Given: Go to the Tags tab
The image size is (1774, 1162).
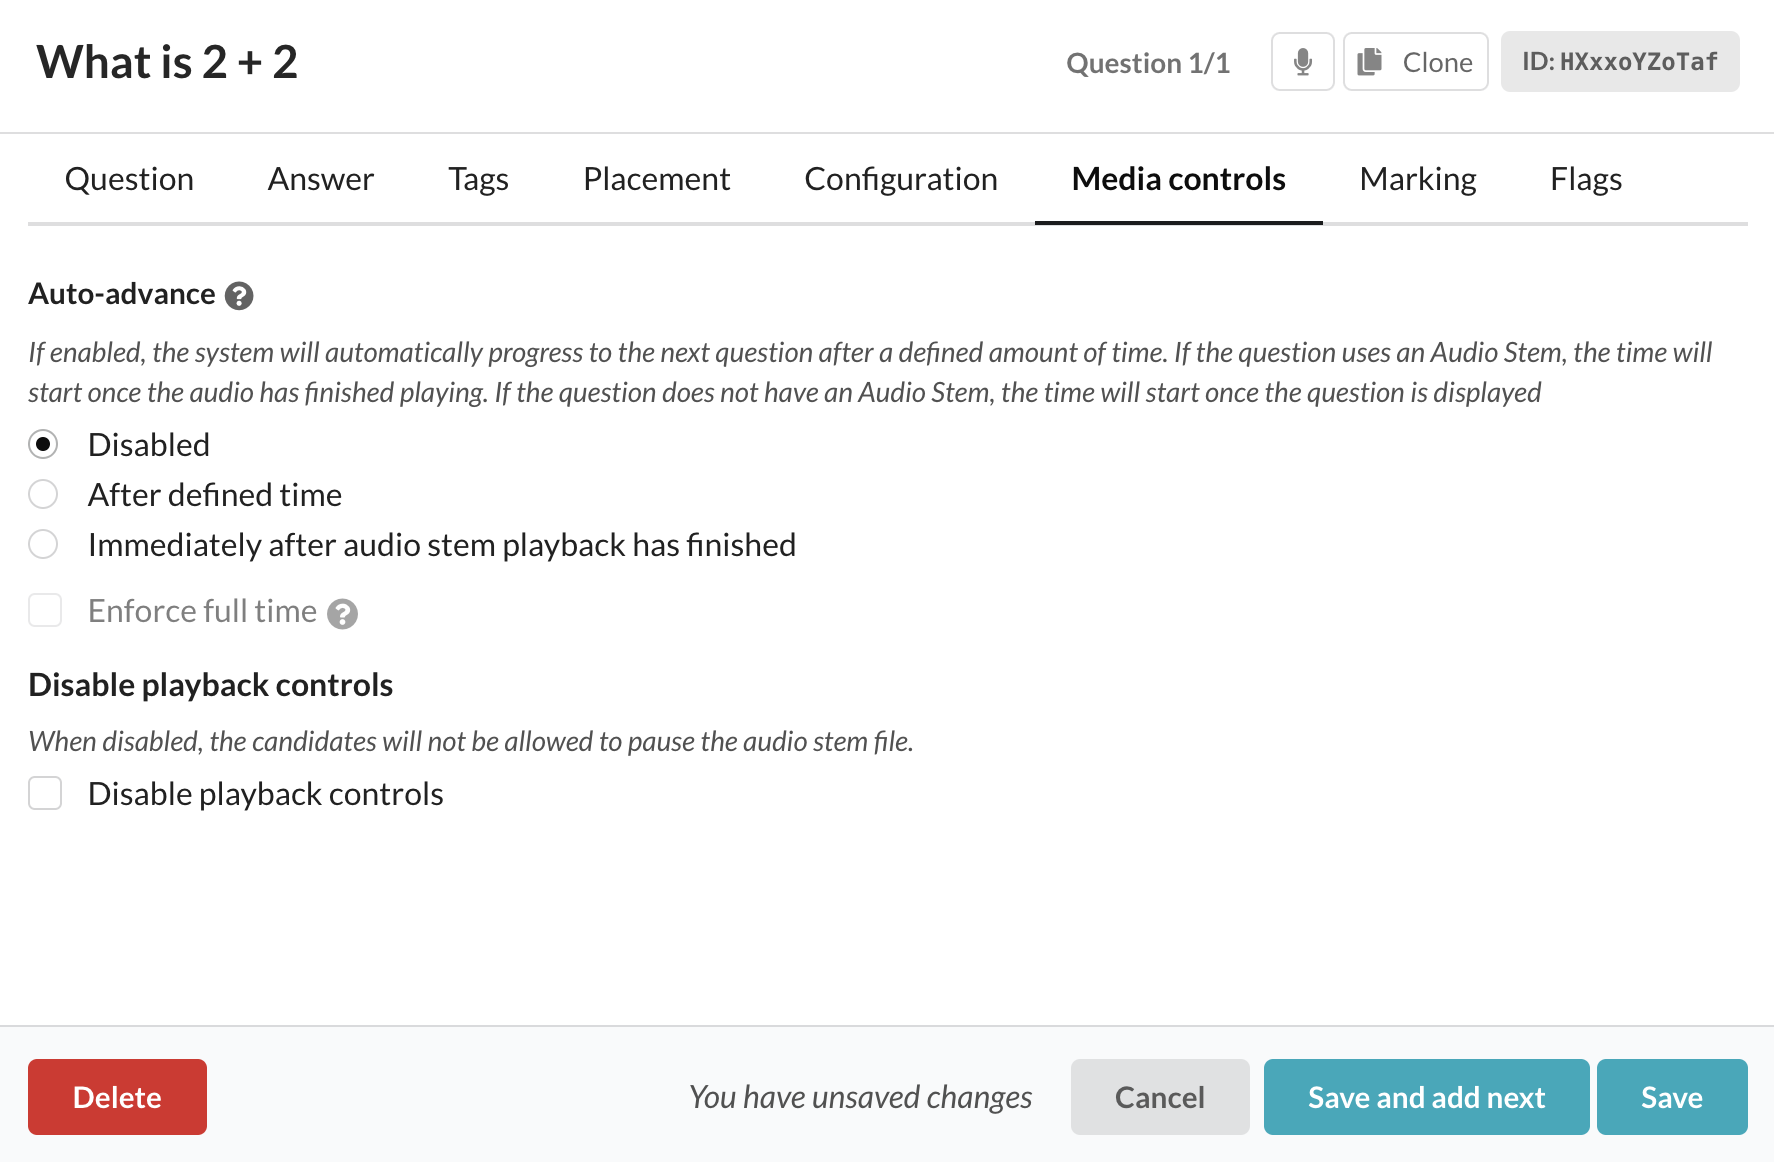Looking at the screenshot, I should 478,179.
